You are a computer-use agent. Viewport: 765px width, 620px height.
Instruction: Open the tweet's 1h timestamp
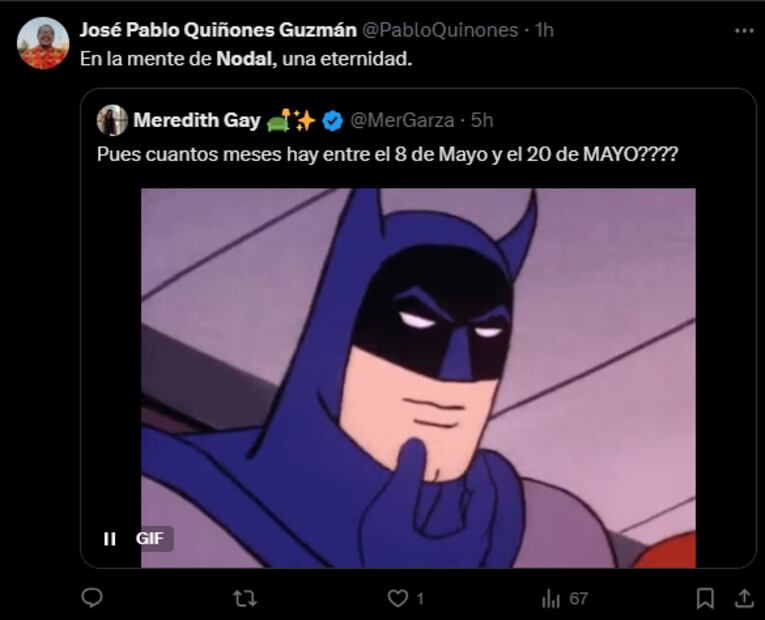pyautogui.click(x=544, y=30)
